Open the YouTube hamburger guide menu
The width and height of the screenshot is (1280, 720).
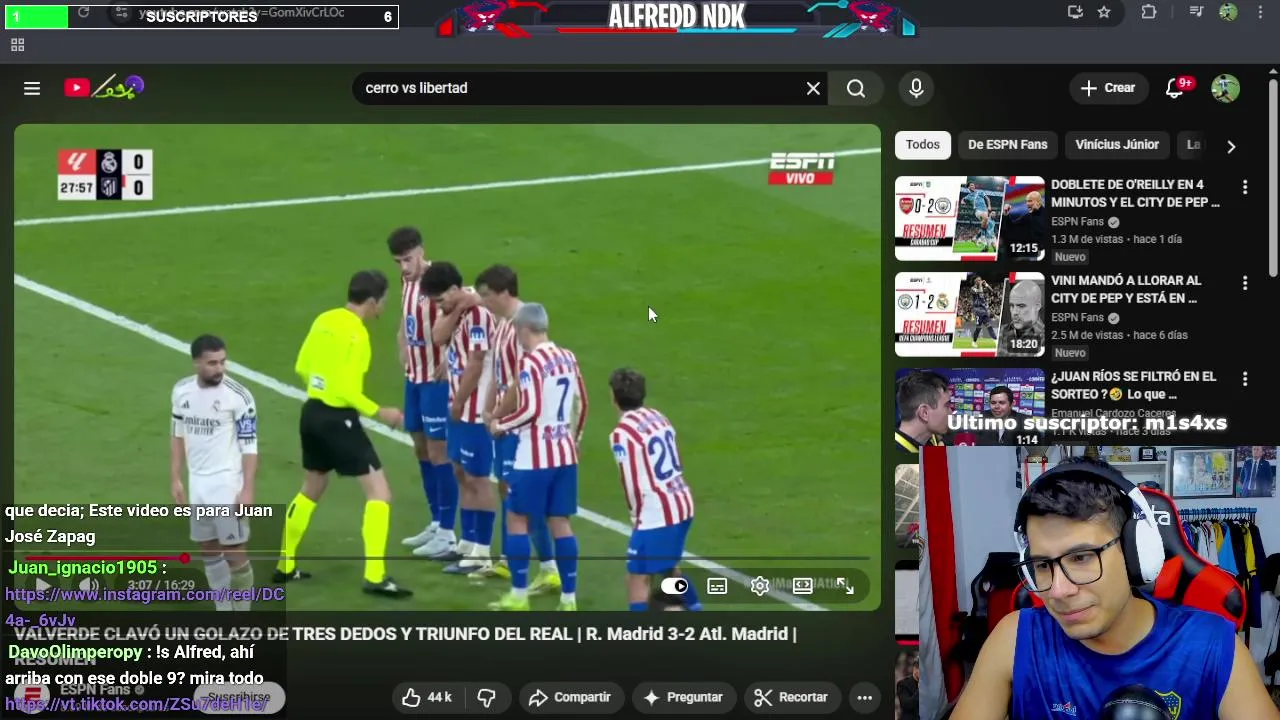point(32,88)
